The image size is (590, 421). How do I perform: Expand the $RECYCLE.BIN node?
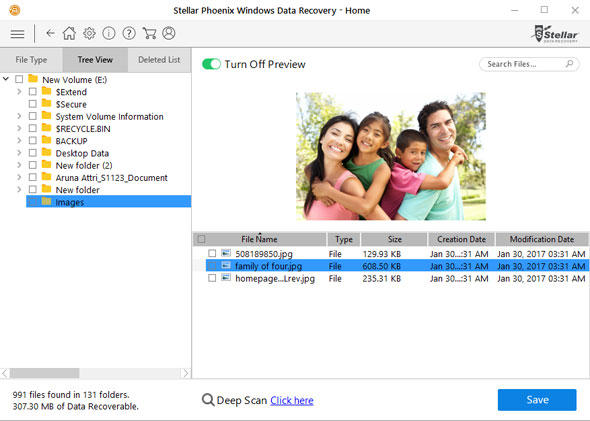point(19,128)
